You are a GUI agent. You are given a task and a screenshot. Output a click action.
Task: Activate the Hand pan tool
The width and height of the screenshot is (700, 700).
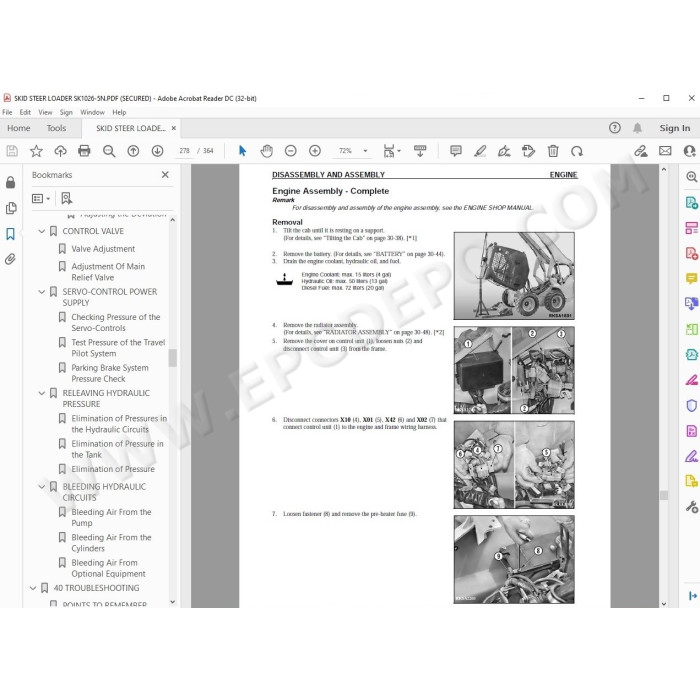pos(267,151)
